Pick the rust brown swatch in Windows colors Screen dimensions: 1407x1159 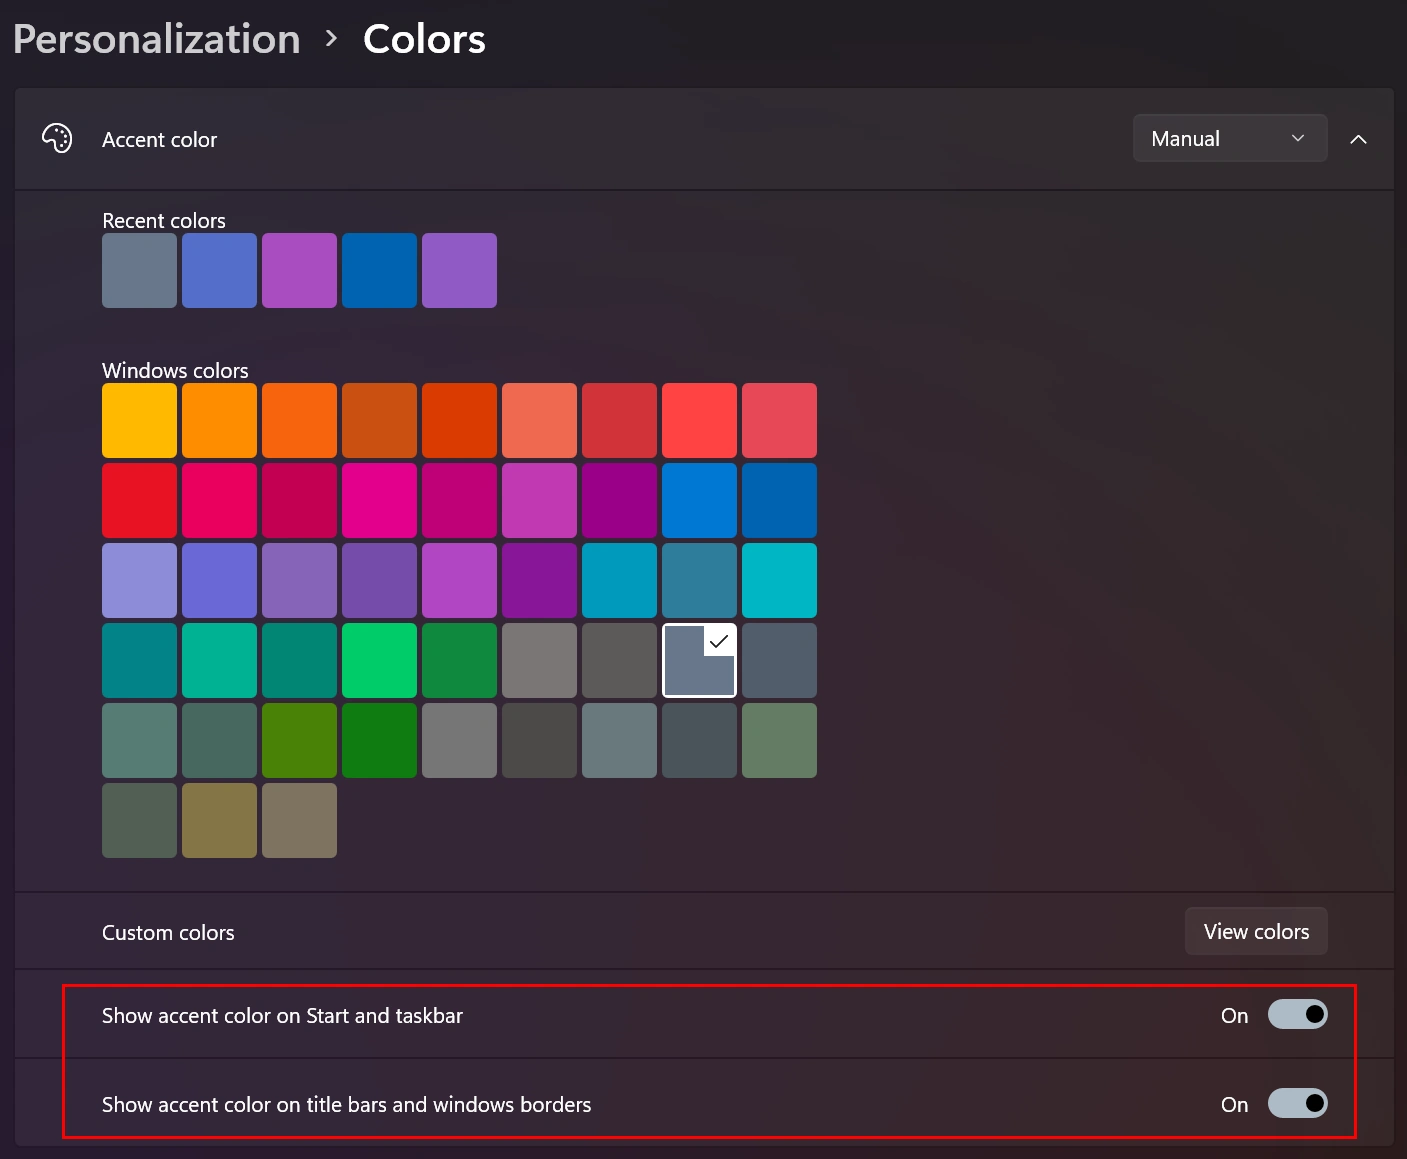click(x=380, y=421)
